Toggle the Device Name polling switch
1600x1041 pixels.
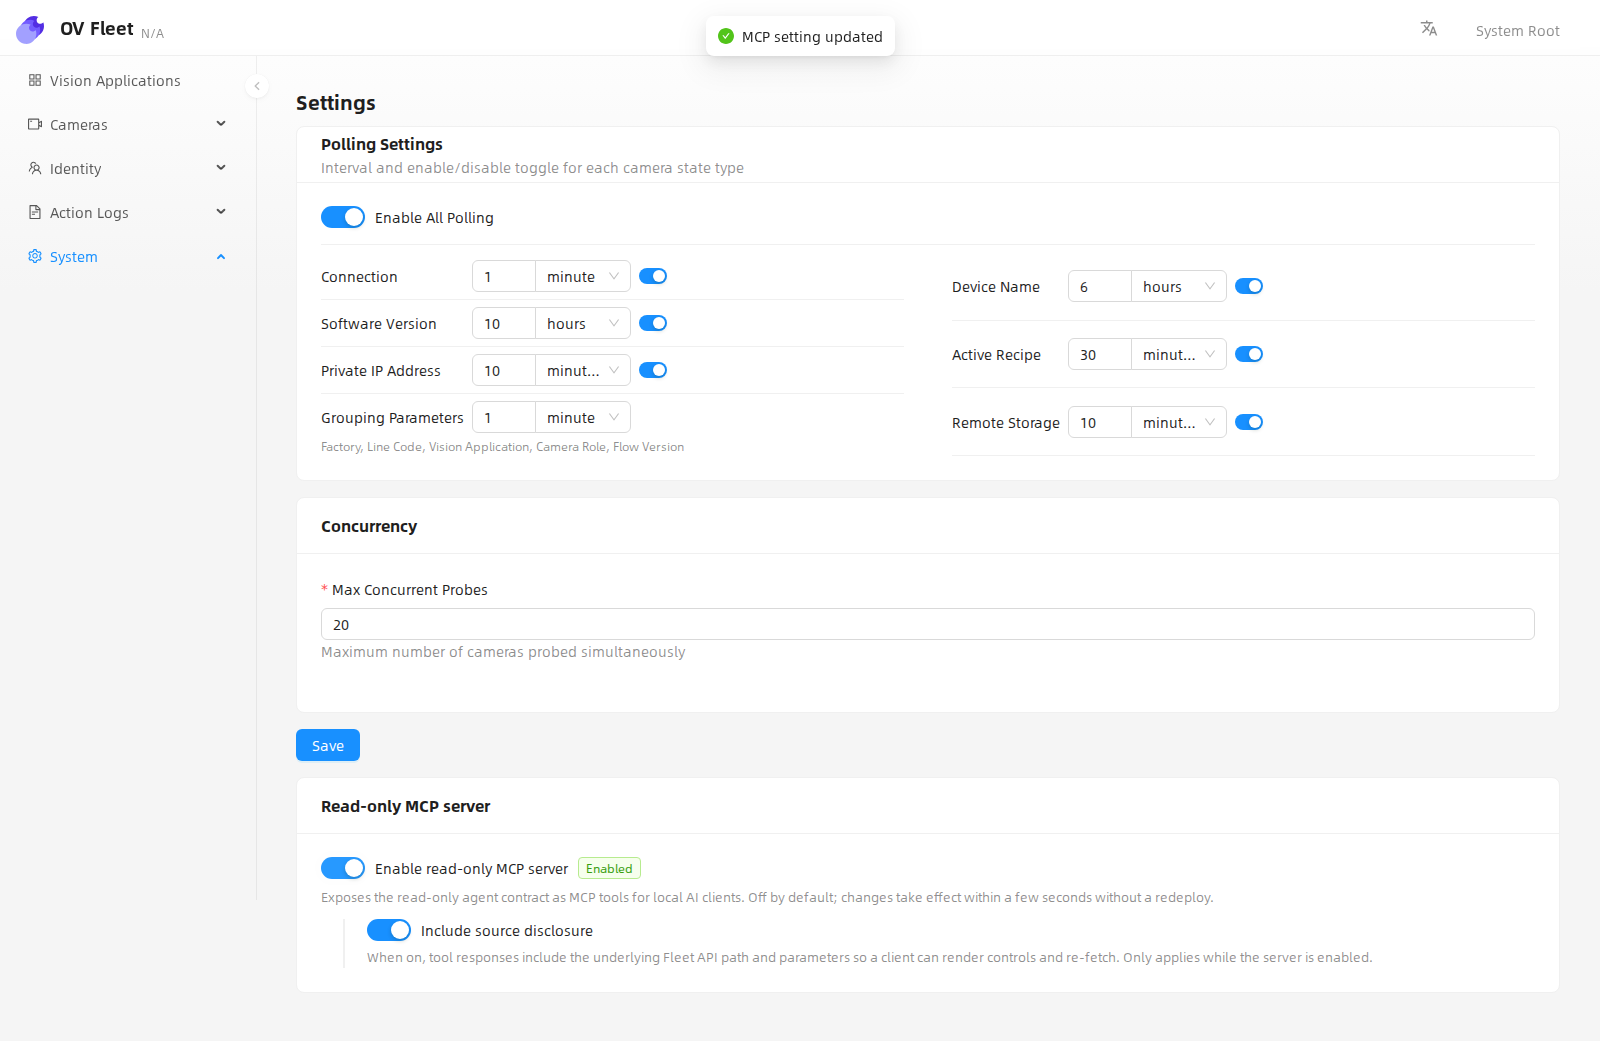(x=1249, y=286)
